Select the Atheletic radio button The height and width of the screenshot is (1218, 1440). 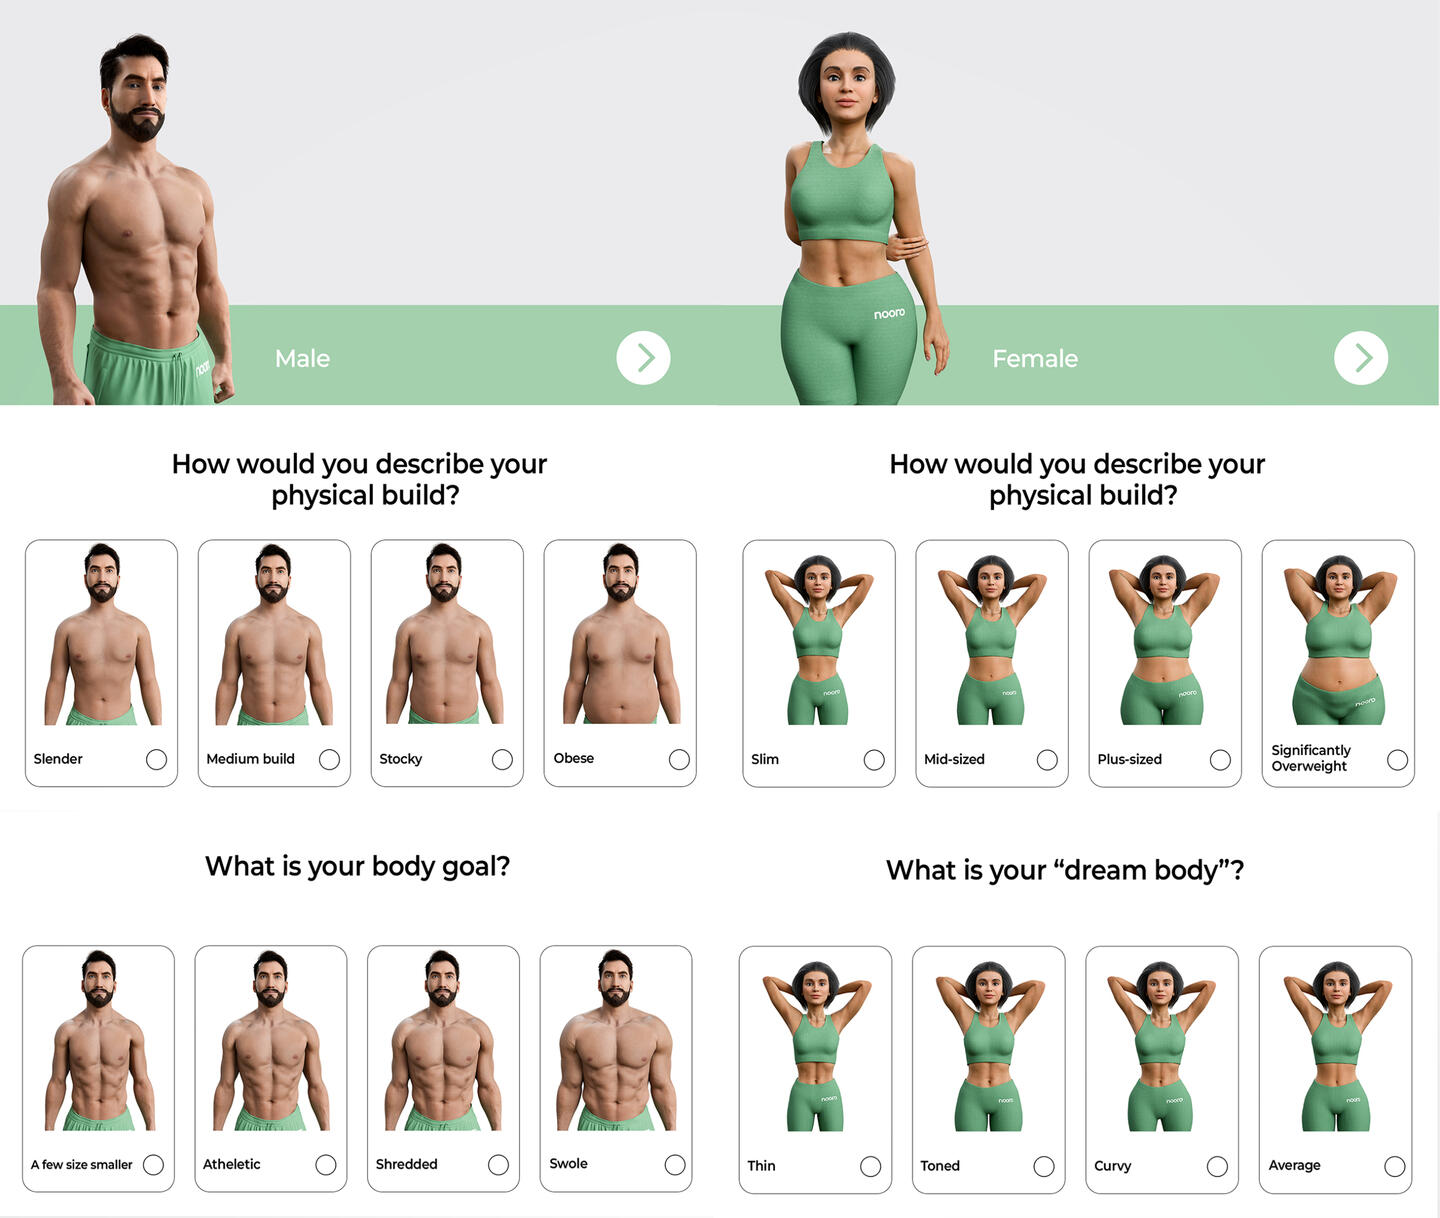pos(325,1165)
